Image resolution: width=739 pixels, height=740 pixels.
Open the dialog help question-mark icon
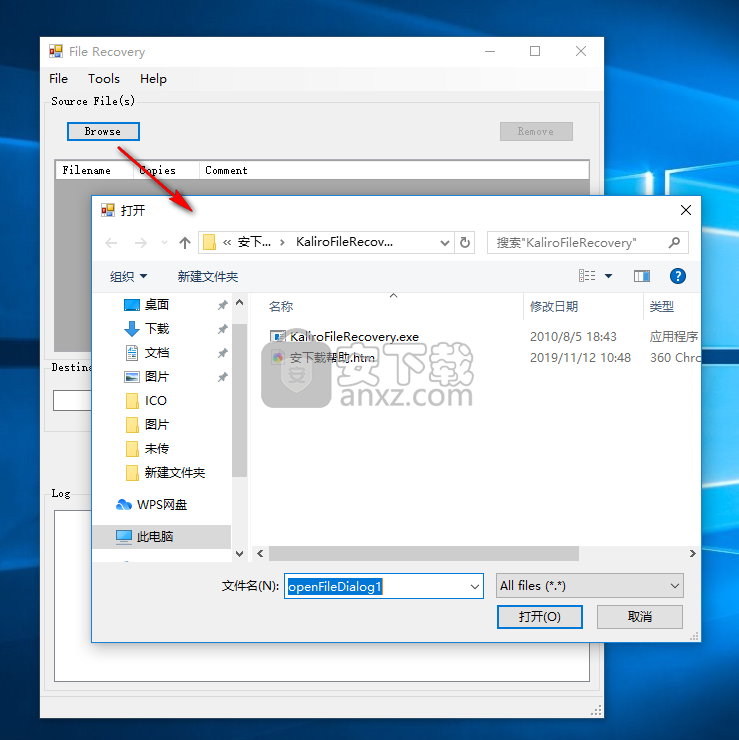pos(678,276)
